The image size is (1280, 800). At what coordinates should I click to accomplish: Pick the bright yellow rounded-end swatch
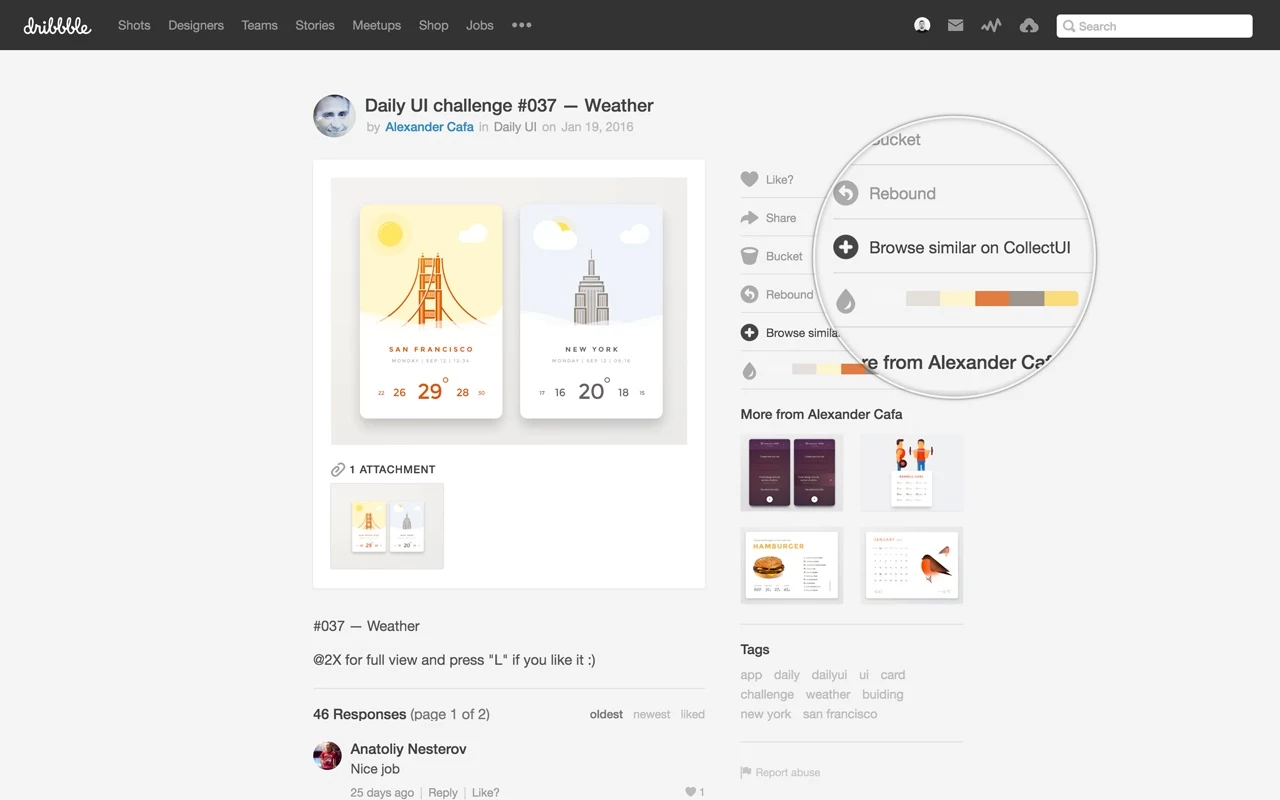1062,298
